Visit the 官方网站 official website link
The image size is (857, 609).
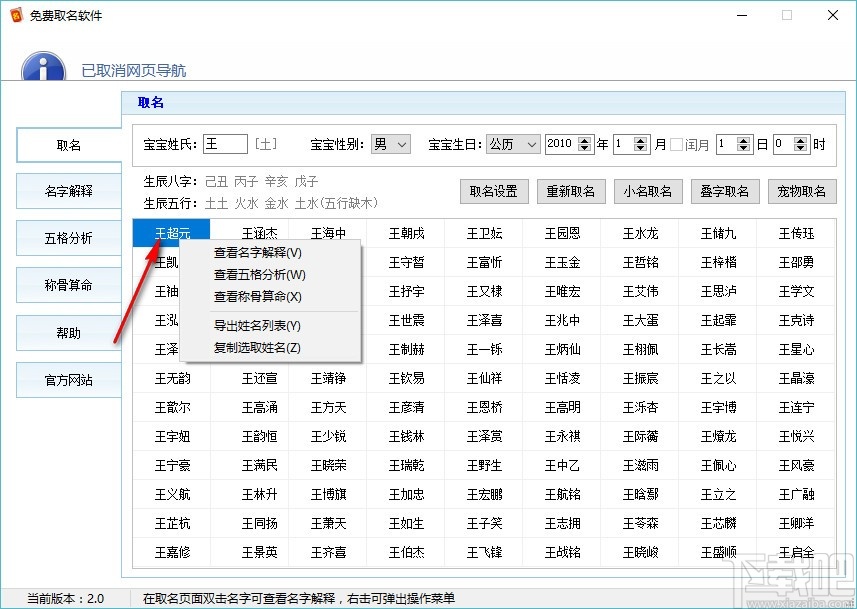pyautogui.click(x=68, y=379)
